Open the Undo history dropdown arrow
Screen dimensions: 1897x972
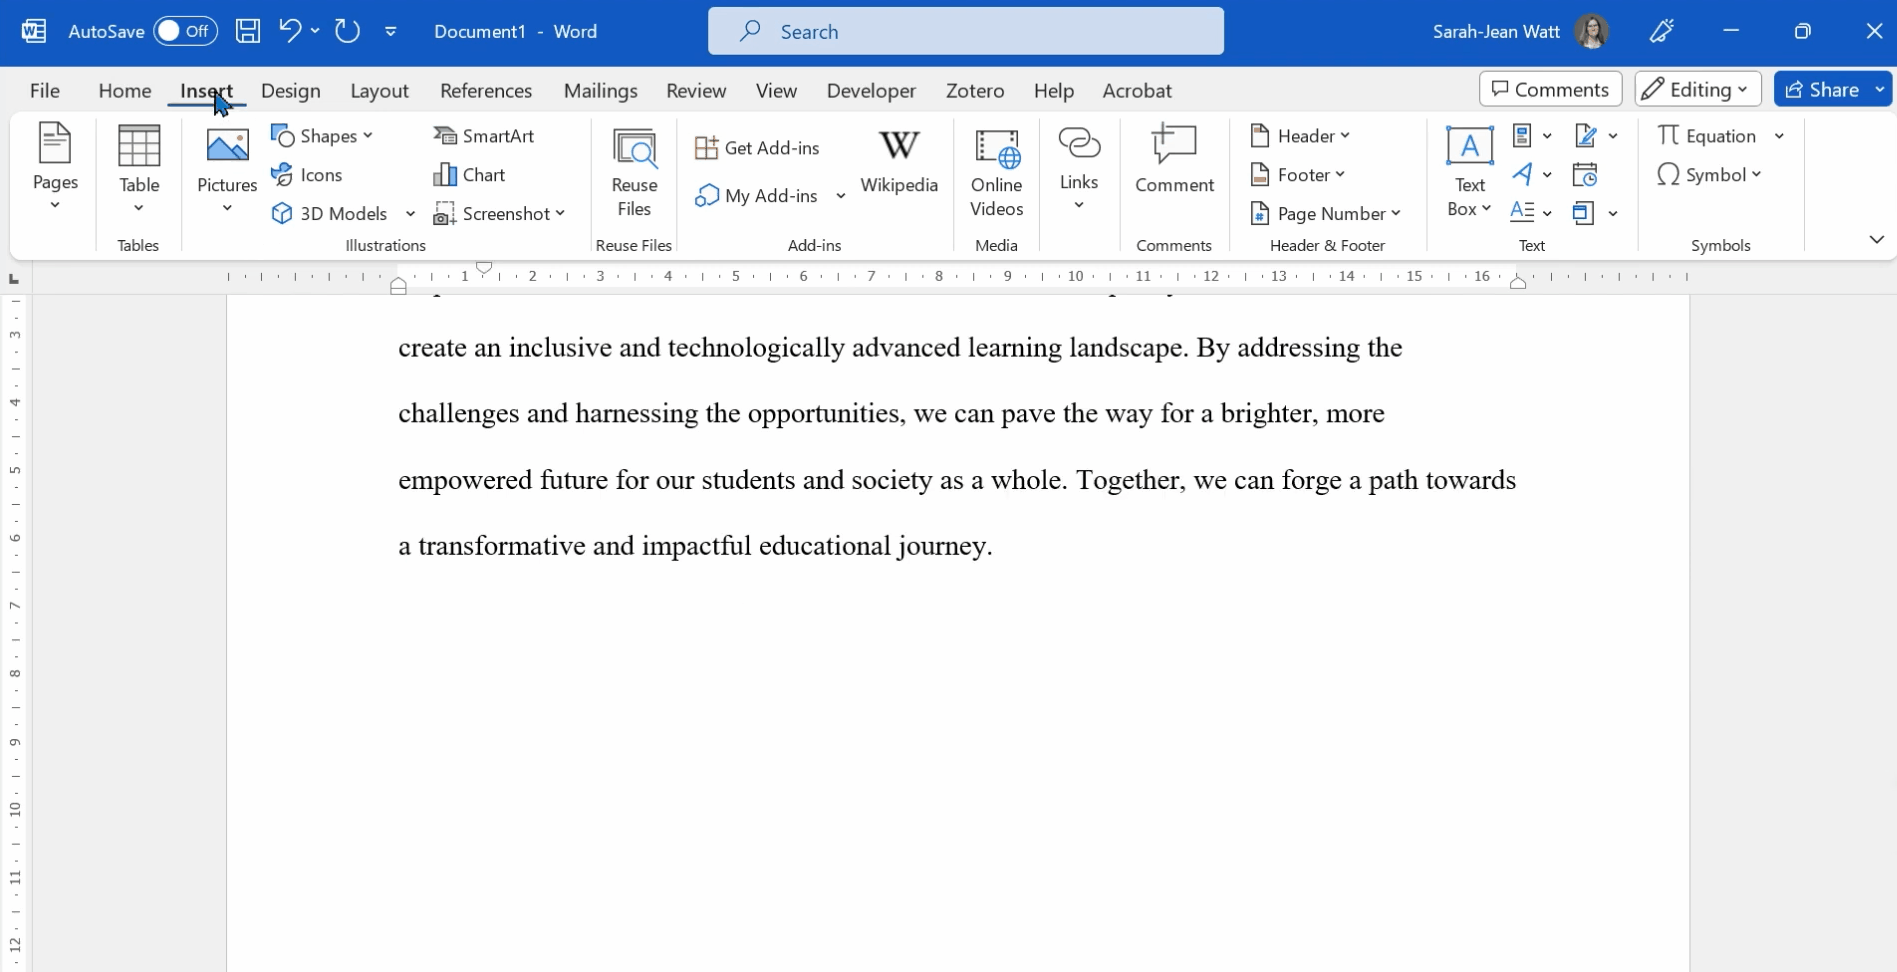tap(315, 31)
